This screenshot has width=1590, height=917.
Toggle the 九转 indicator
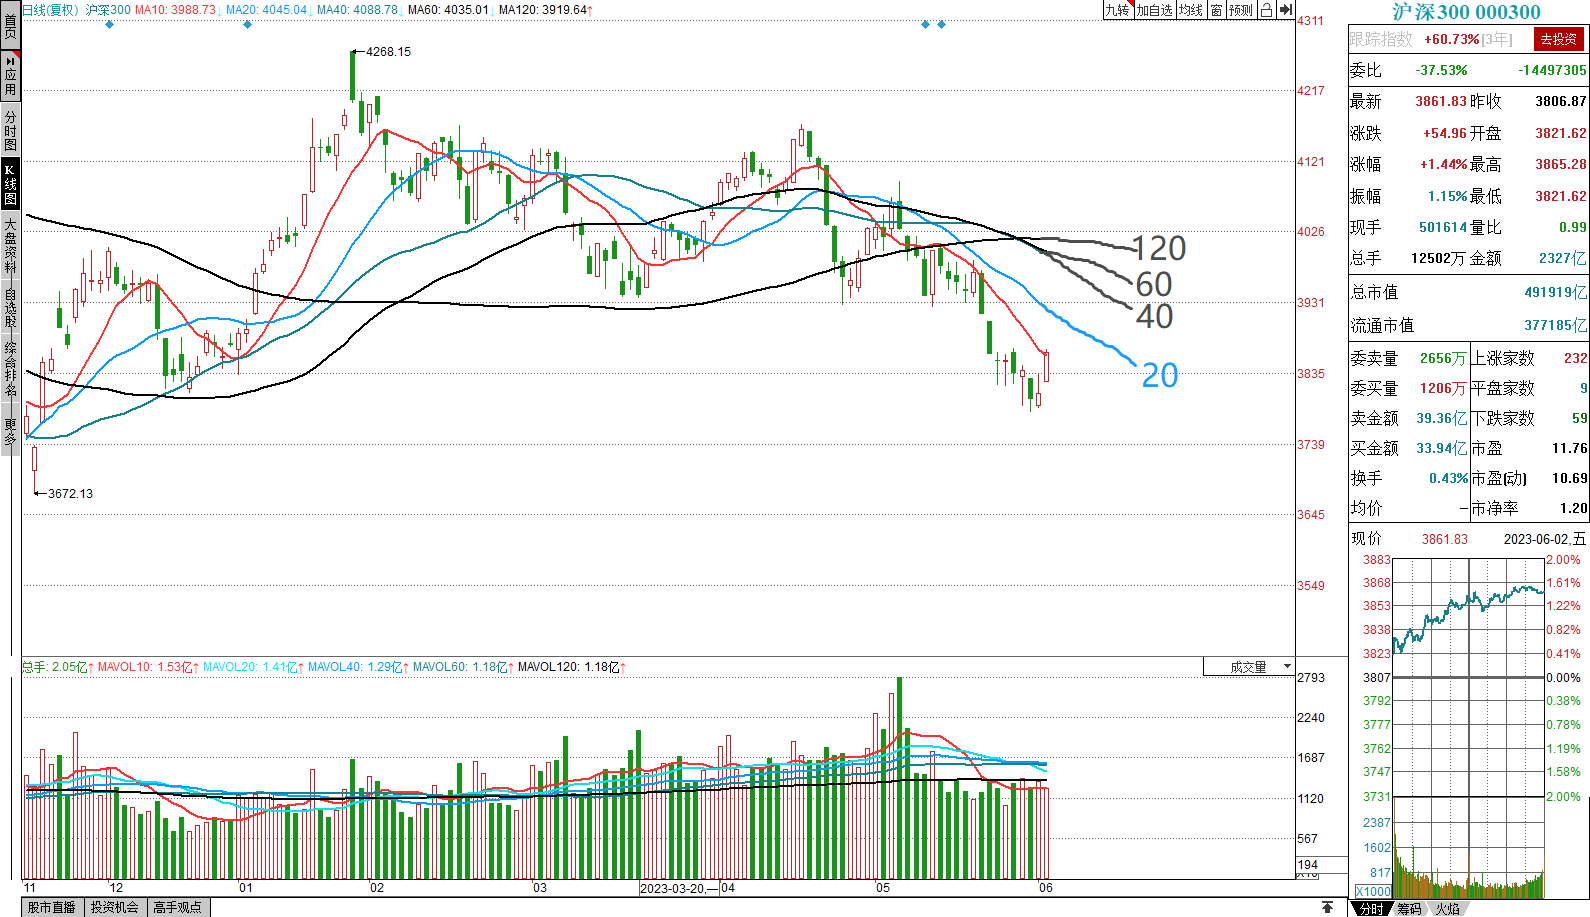1117,10
